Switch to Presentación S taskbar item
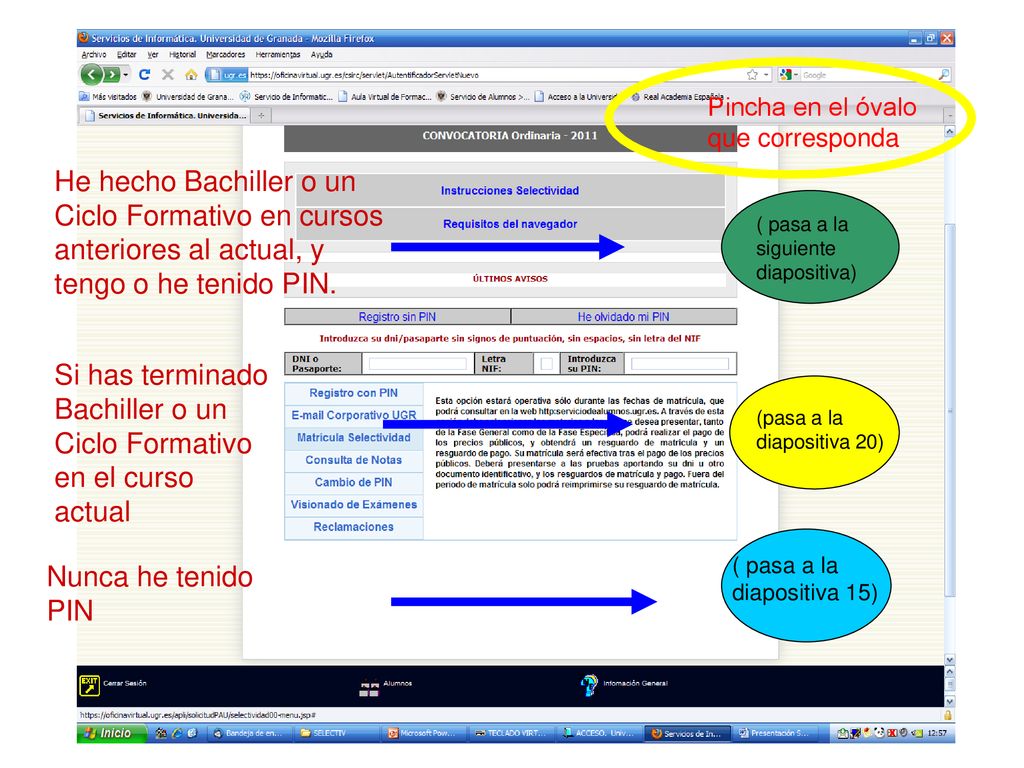Viewport: 1024px width, 768px height. pyautogui.click(x=775, y=733)
